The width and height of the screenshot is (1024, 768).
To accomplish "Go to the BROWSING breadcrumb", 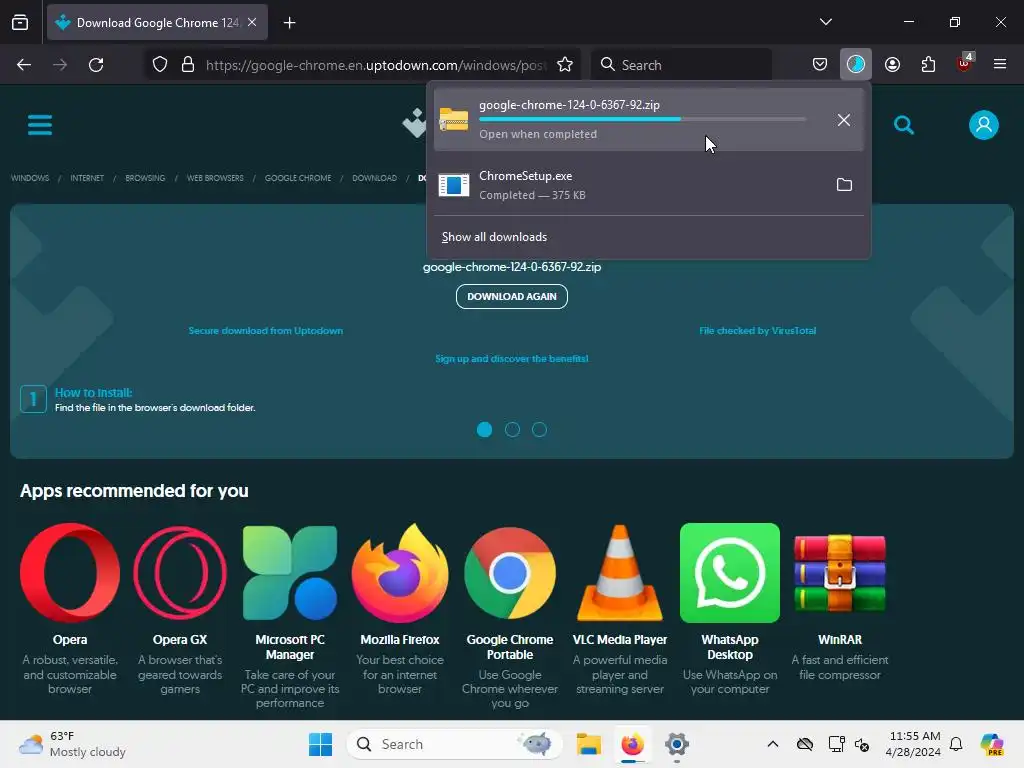I will pos(145,178).
